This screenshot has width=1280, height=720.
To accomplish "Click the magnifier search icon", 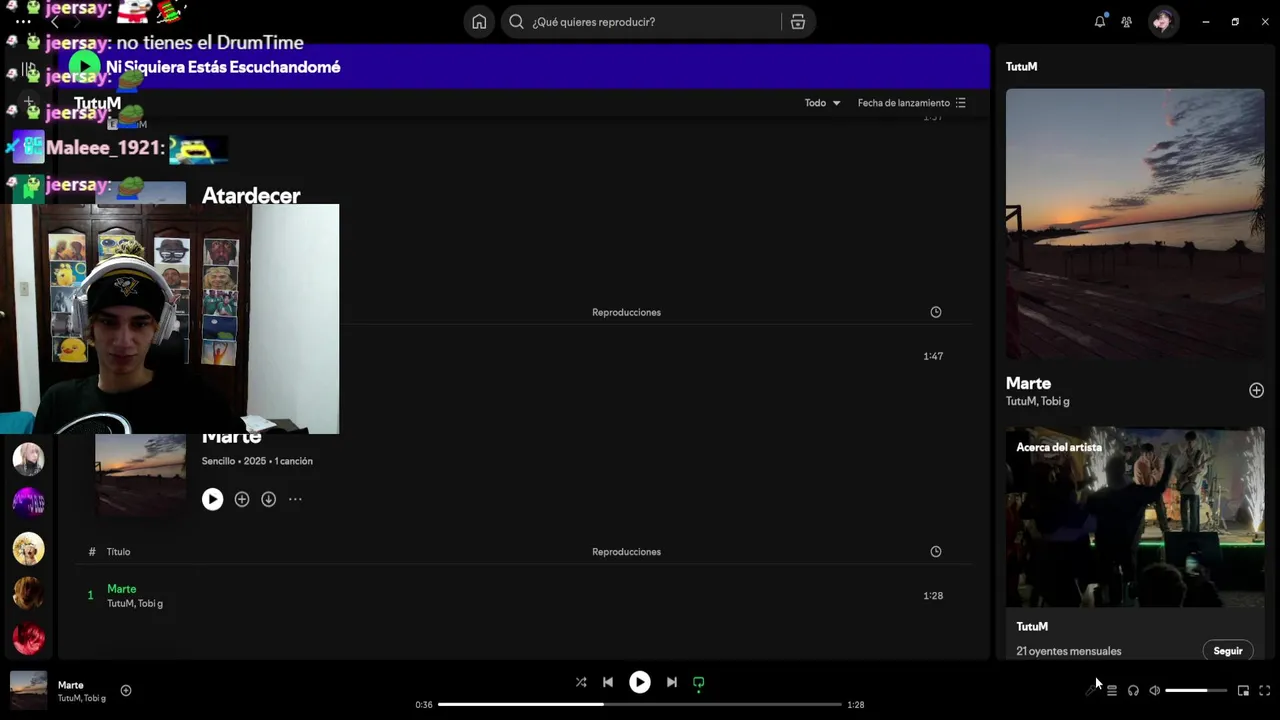I will click(516, 22).
